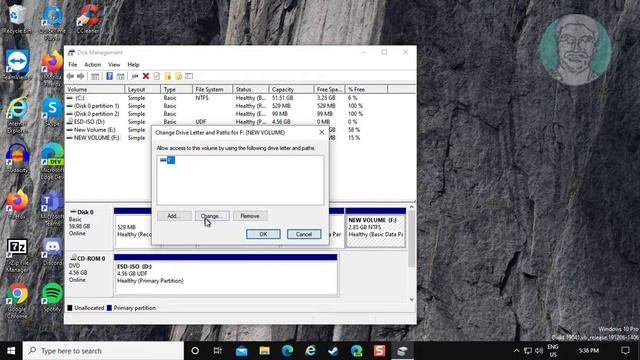This screenshot has width=640, height=360.
Task: Click the red X Delete toolbar icon
Action: point(146,76)
